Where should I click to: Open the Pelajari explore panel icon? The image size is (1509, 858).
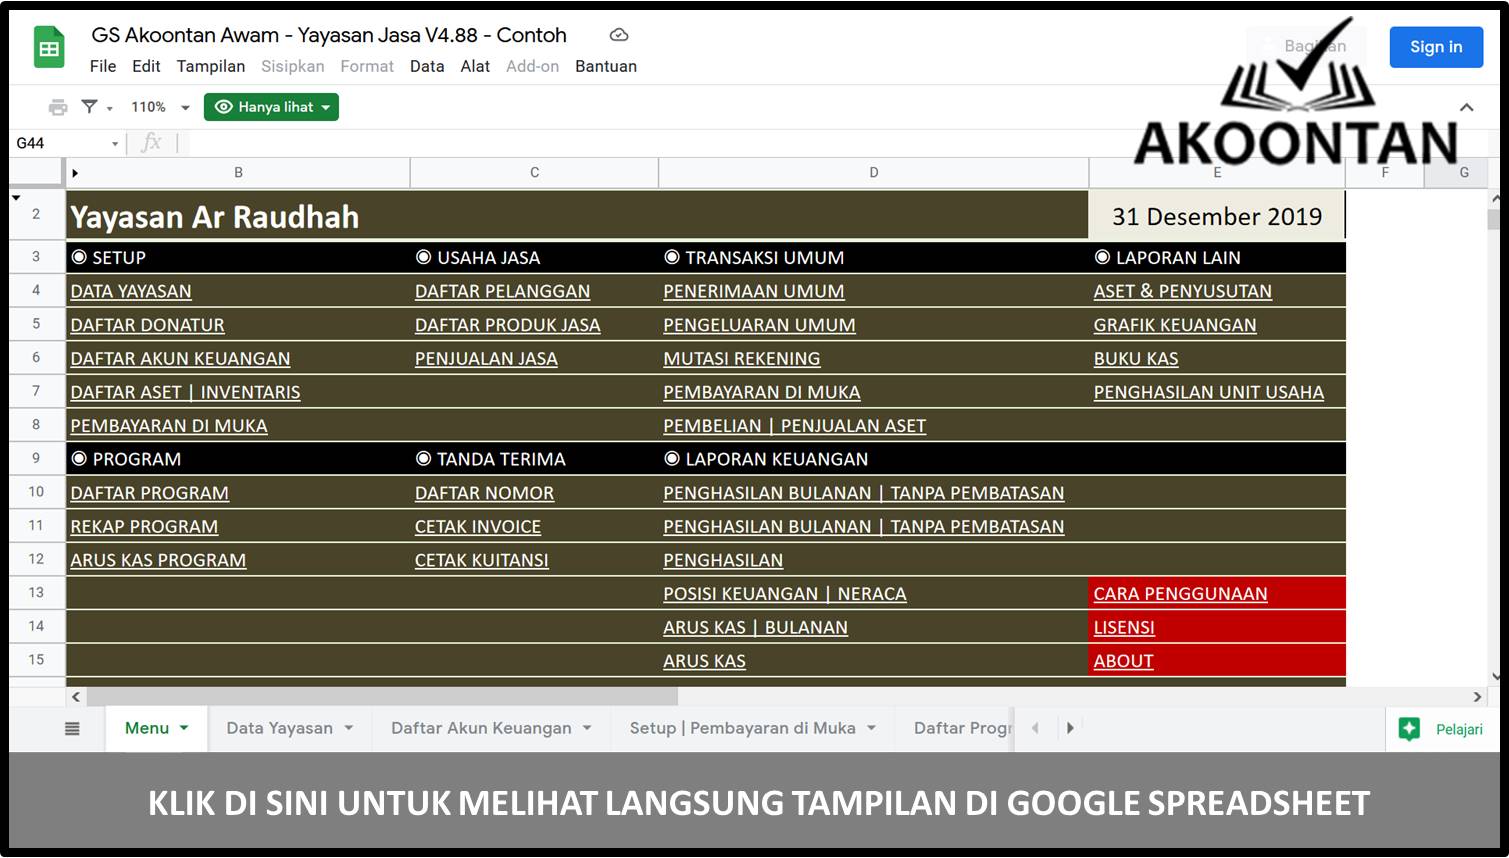(1411, 728)
